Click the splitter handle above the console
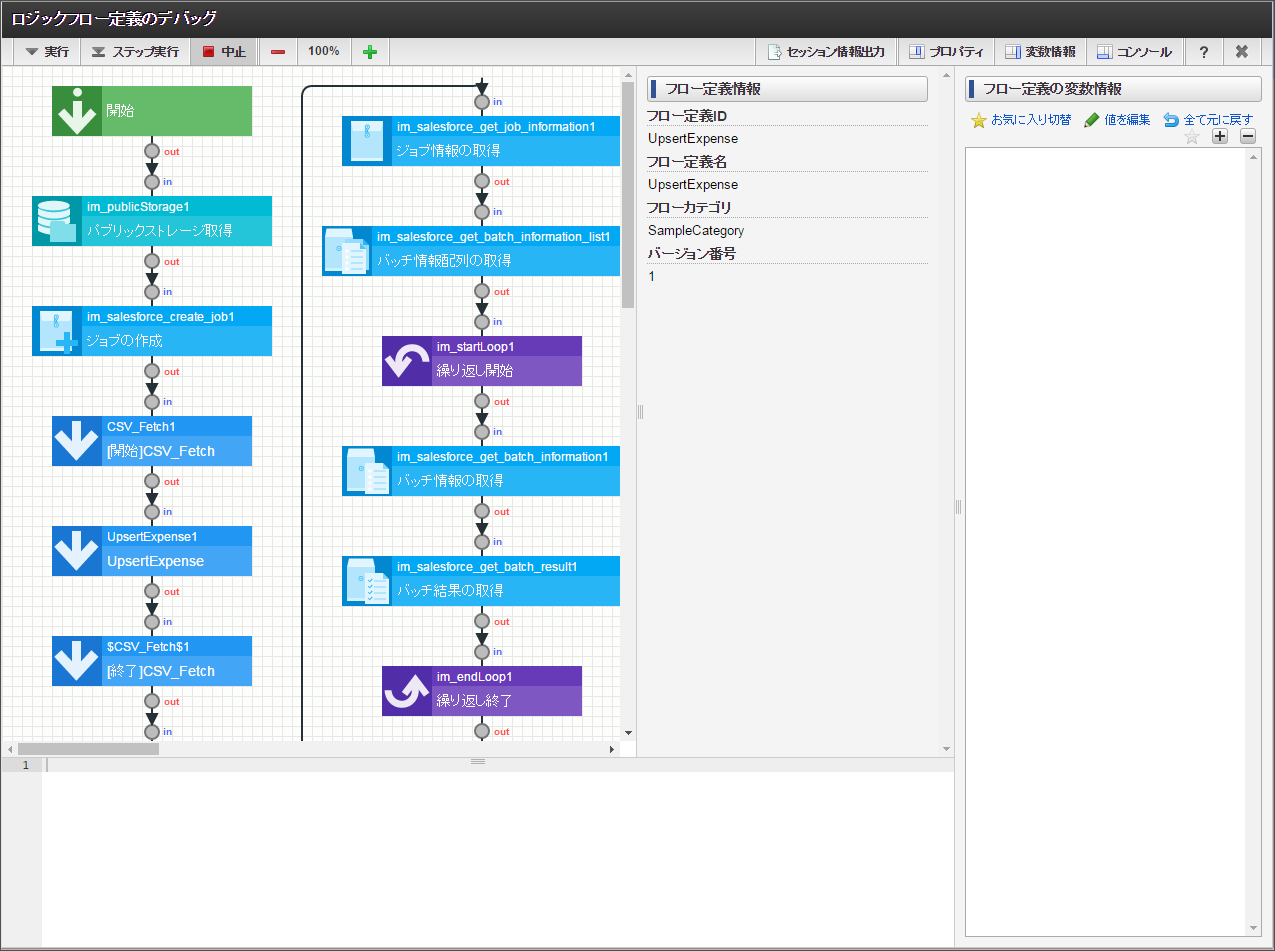Screen dimensions: 1275x951 pyautogui.click(x=478, y=762)
